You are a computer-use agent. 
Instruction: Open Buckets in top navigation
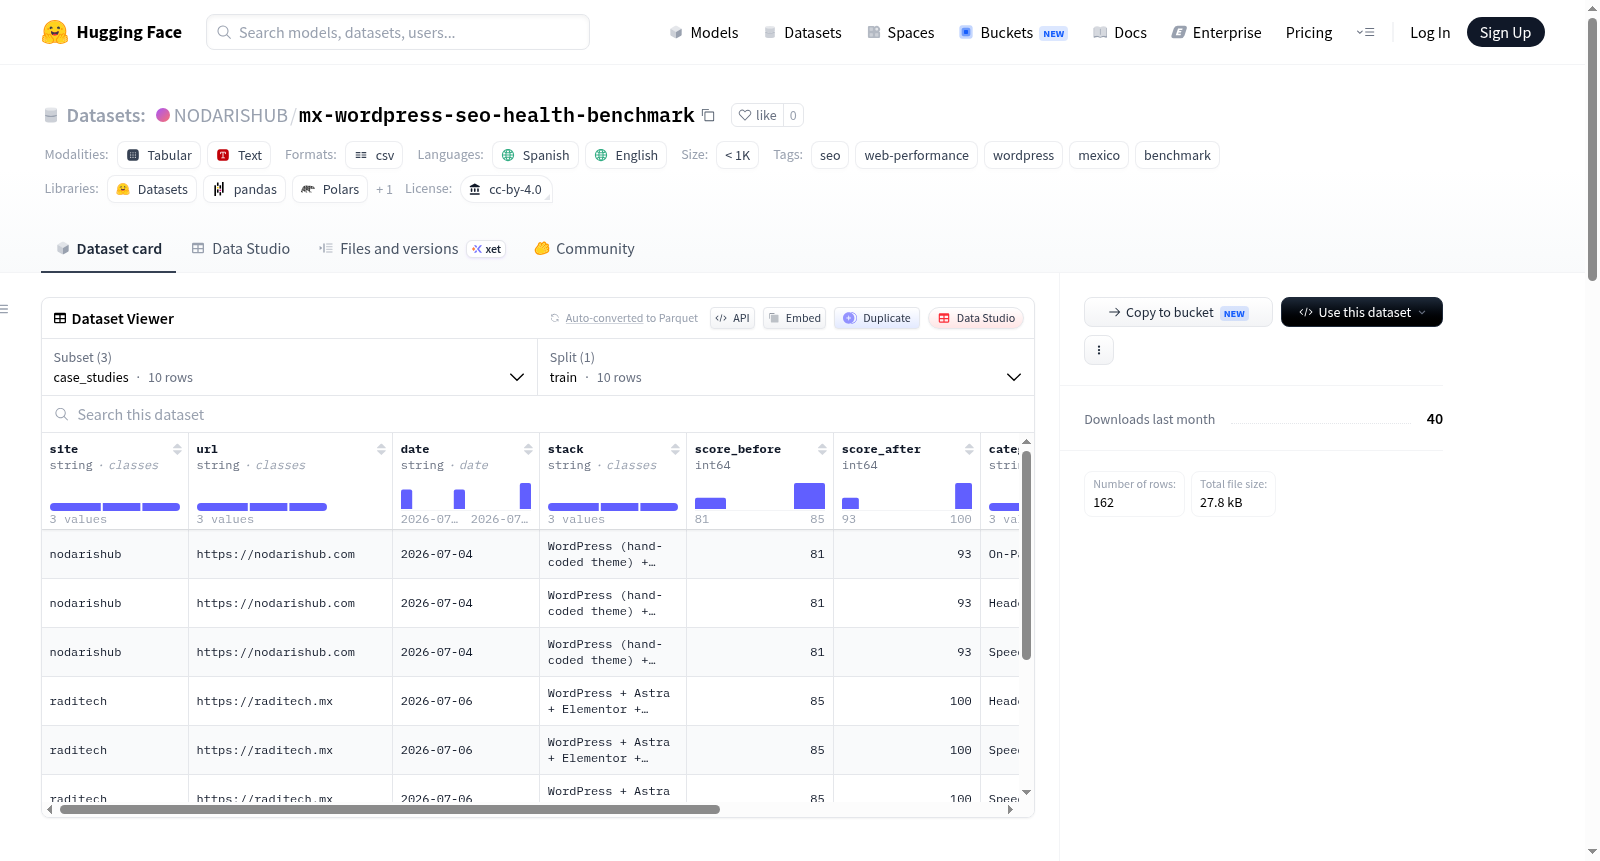(x=1013, y=32)
